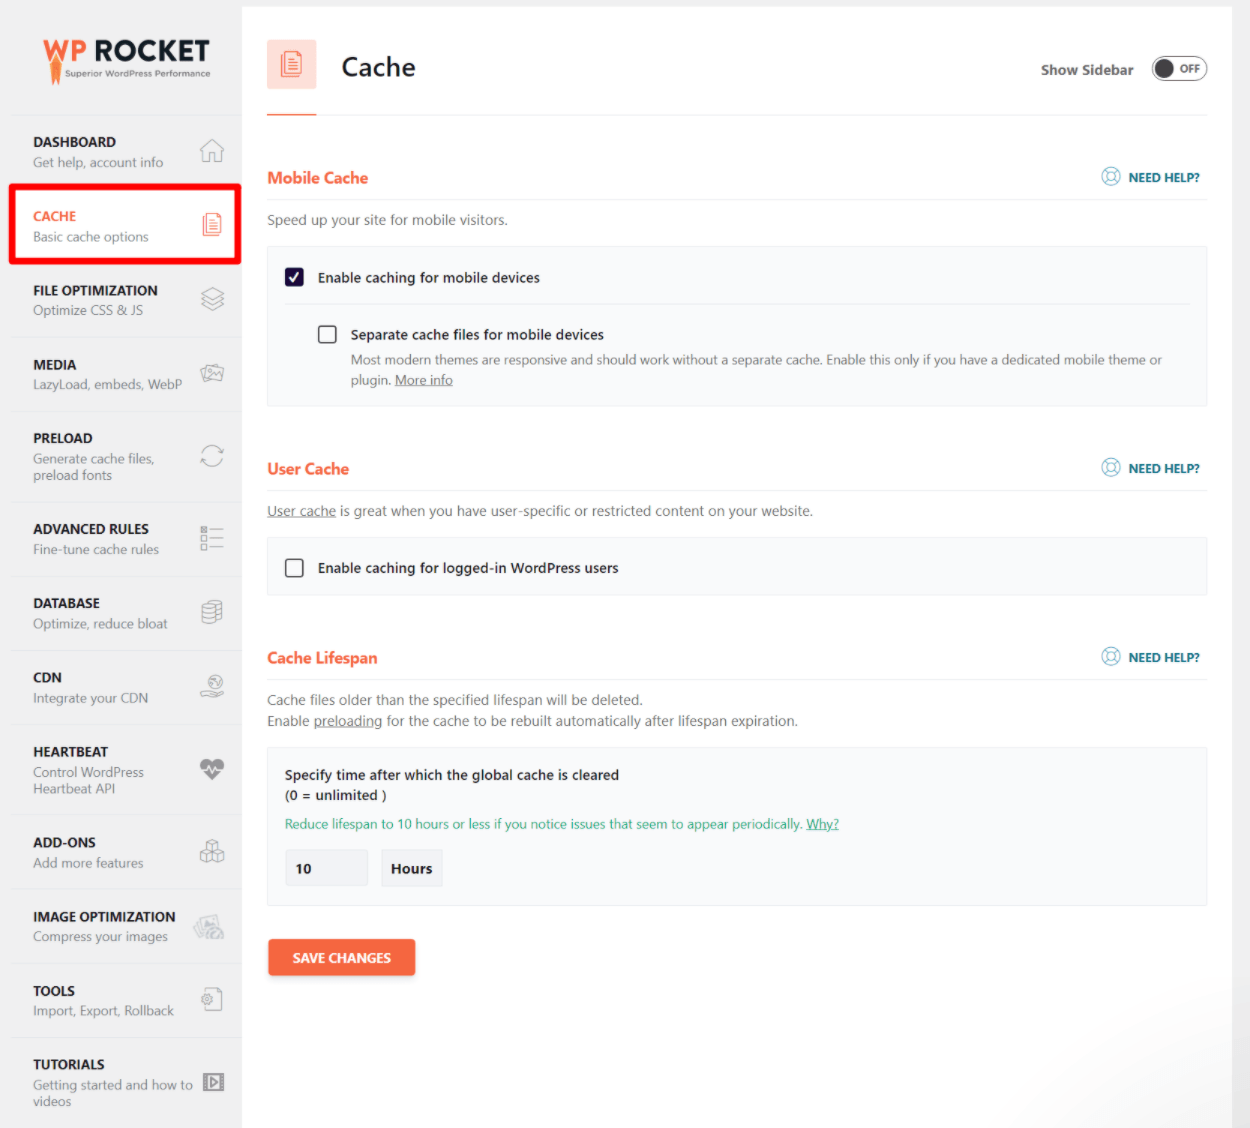Screen dimensions: 1250x1128
Task: Click lifebuoy icon beside Cache Lifespan help
Action: coord(1111,657)
